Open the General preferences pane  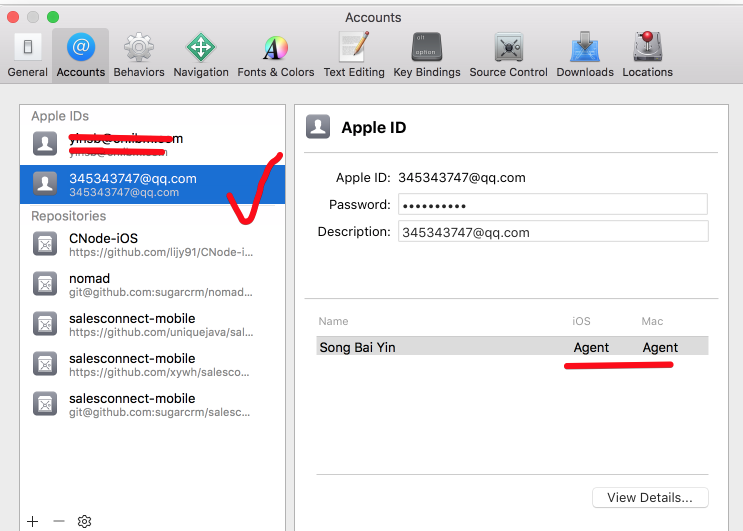tap(27, 55)
